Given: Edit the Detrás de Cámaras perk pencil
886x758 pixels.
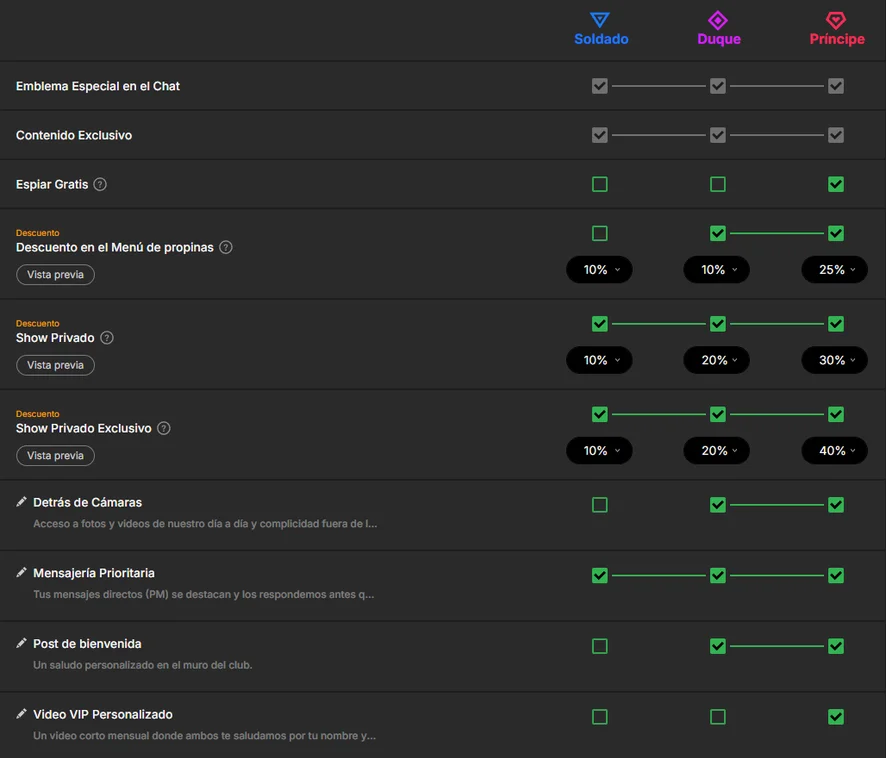Looking at the screenshot, I should click(21, 502).
